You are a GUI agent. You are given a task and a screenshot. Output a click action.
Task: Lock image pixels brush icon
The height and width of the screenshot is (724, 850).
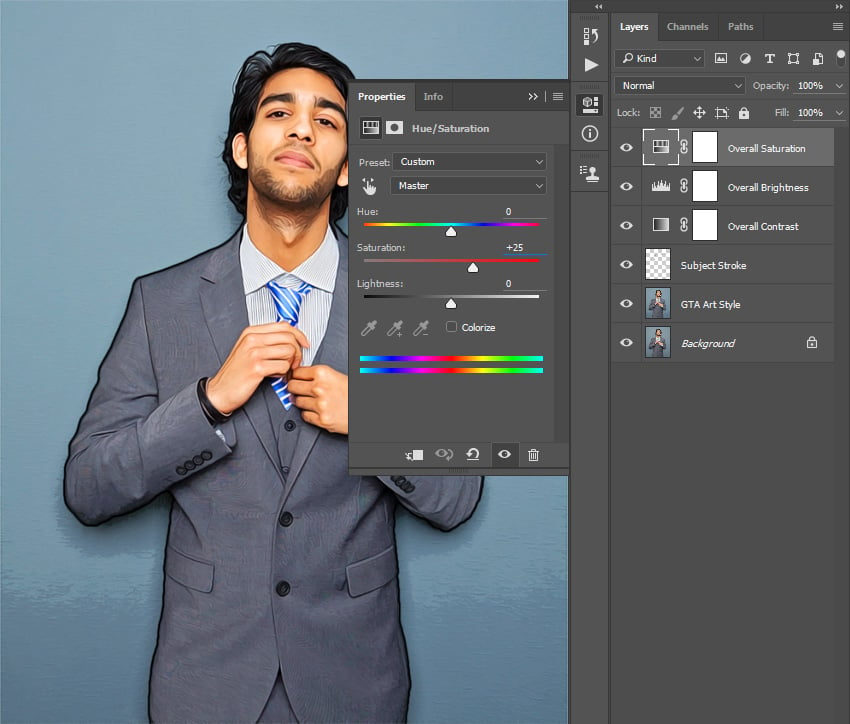pyautogui.click(x=677, y=113)
